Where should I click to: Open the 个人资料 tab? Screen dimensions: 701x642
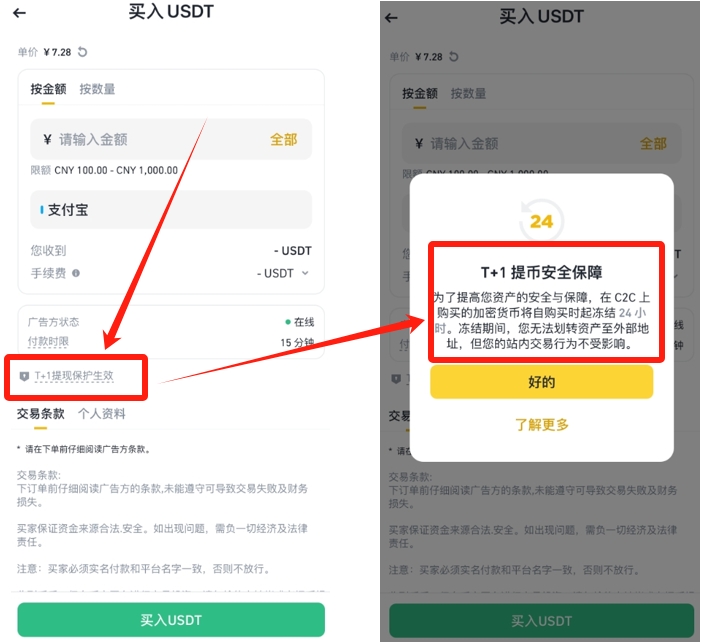click(x=102, y=414)
